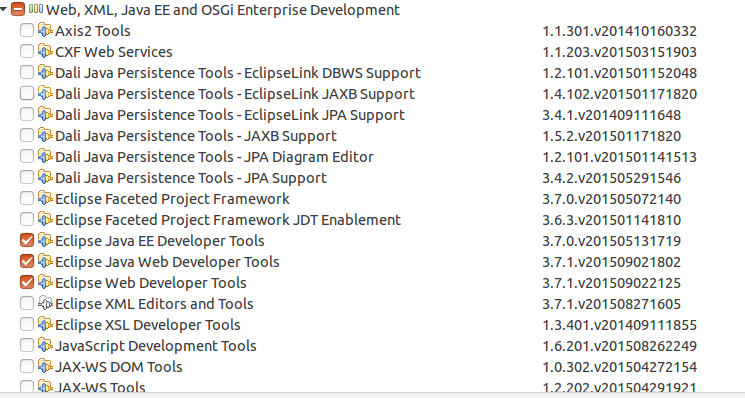Enable the Axis2 Tools checkbox
This screenshot has width=745, height=398.
[27, 30]
